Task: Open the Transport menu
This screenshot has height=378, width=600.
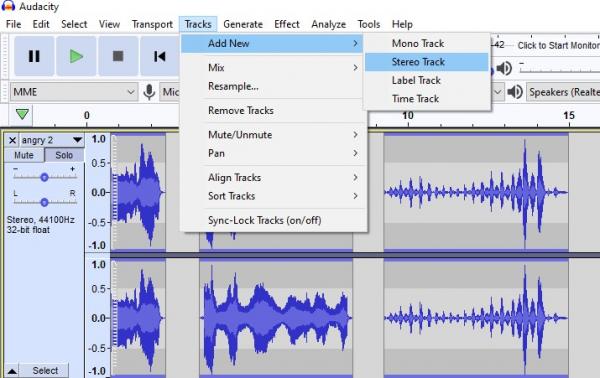Action: click(x=152, y=24)
